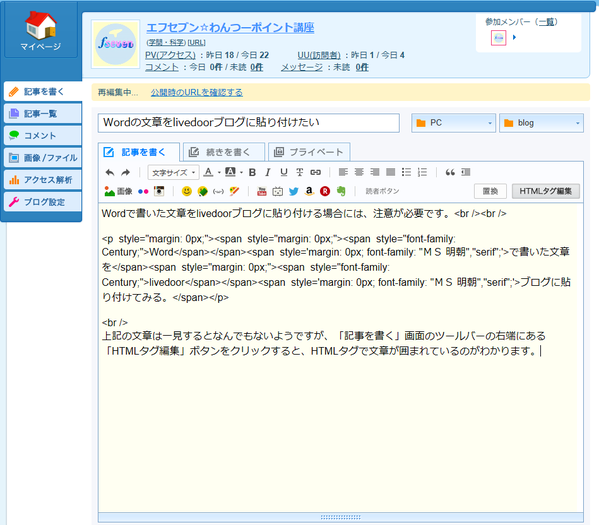Viewport: 599px width, 525px height.
Task: Open the PC category dropdown
Action: click(453, 123)
